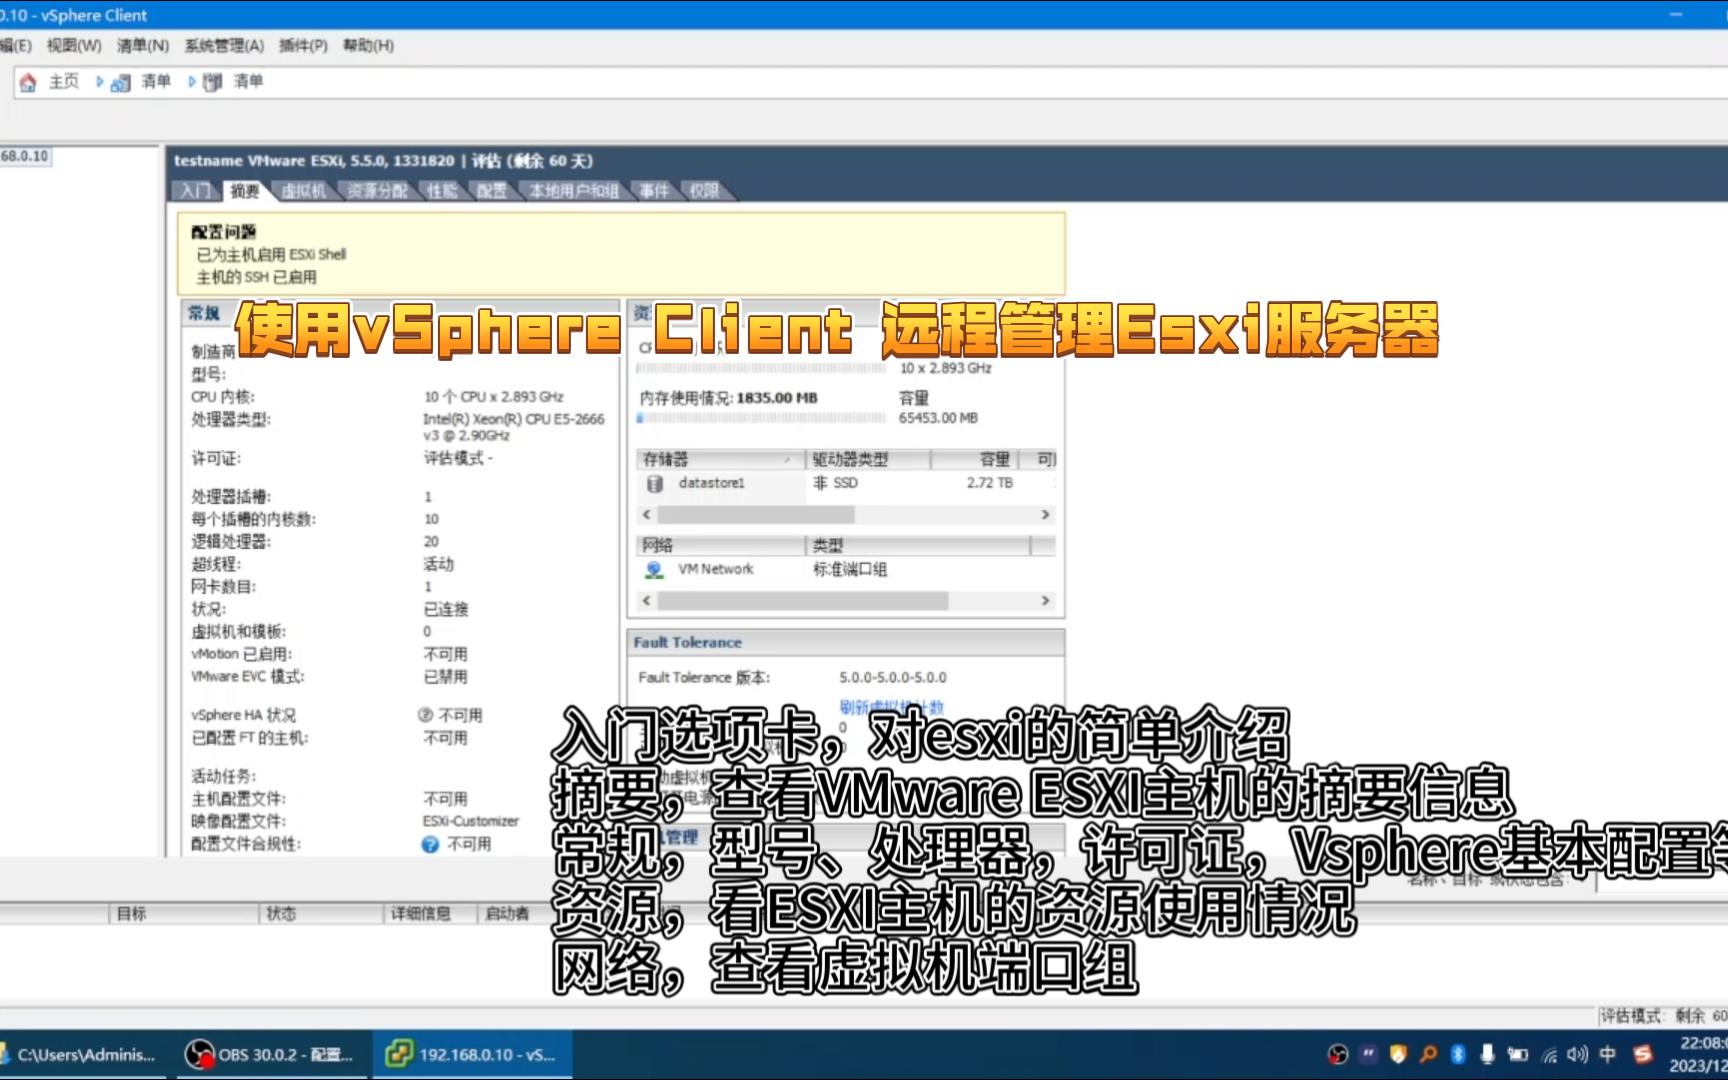
Task: Click the datastore list horizontal scrollbar thumb
Action: tap(756, 515)
